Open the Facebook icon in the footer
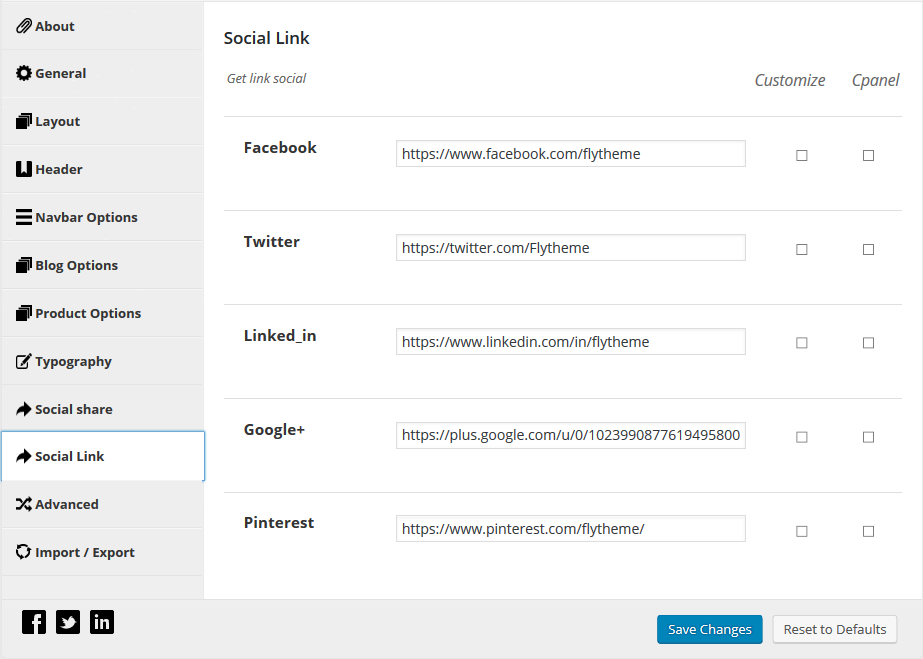Screen dimensions: 923x659 pyautogui.click(x=34, y=622)
